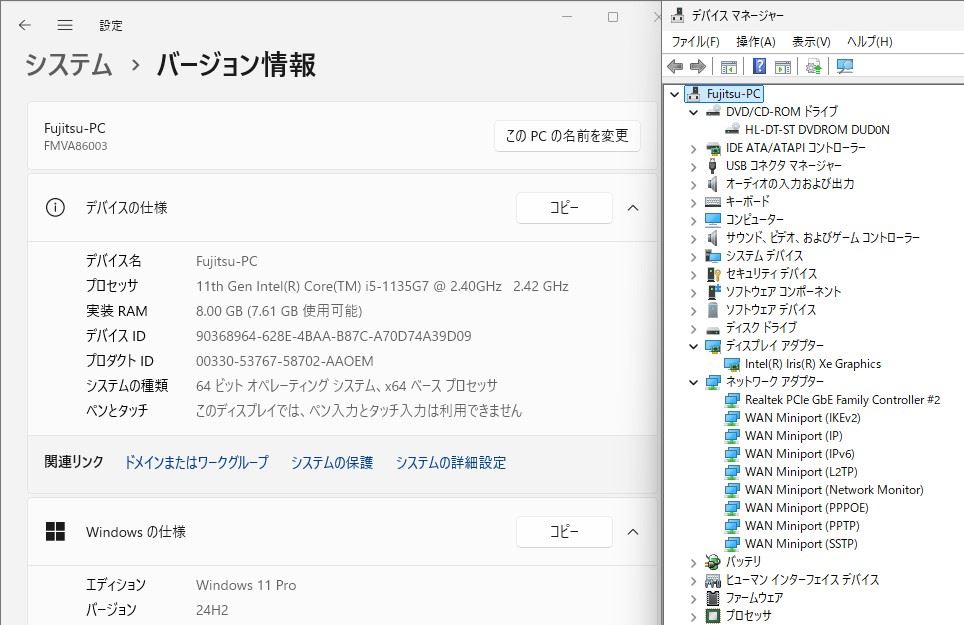Image resolution: width=964 pixels, height=625 pixels.
Task: Click システム breadcrumb in Settings header
Action: coord(68,65)
